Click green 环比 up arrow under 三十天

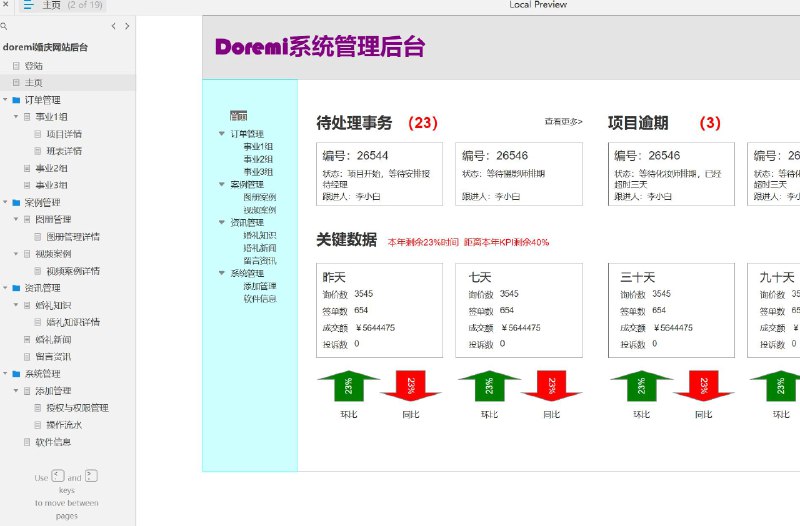coord(641,386)
